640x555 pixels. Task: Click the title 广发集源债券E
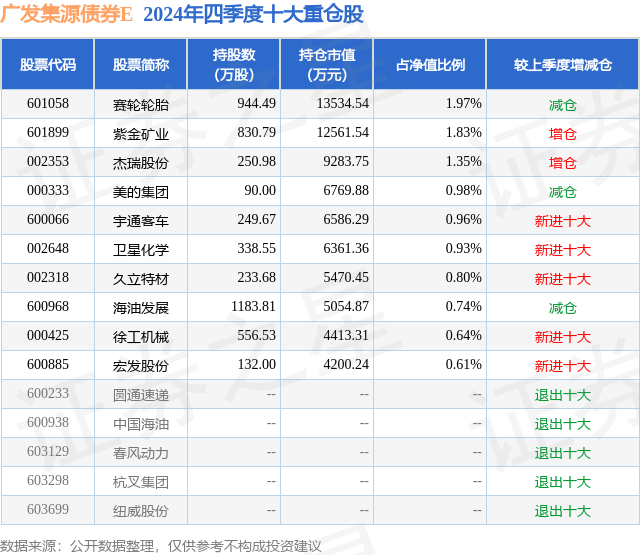coord(67,14)
